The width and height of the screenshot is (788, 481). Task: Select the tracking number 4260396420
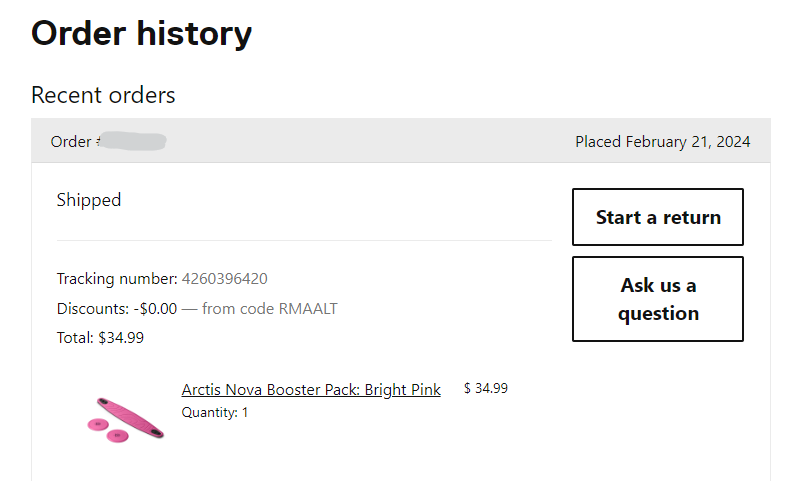[224, 279]
